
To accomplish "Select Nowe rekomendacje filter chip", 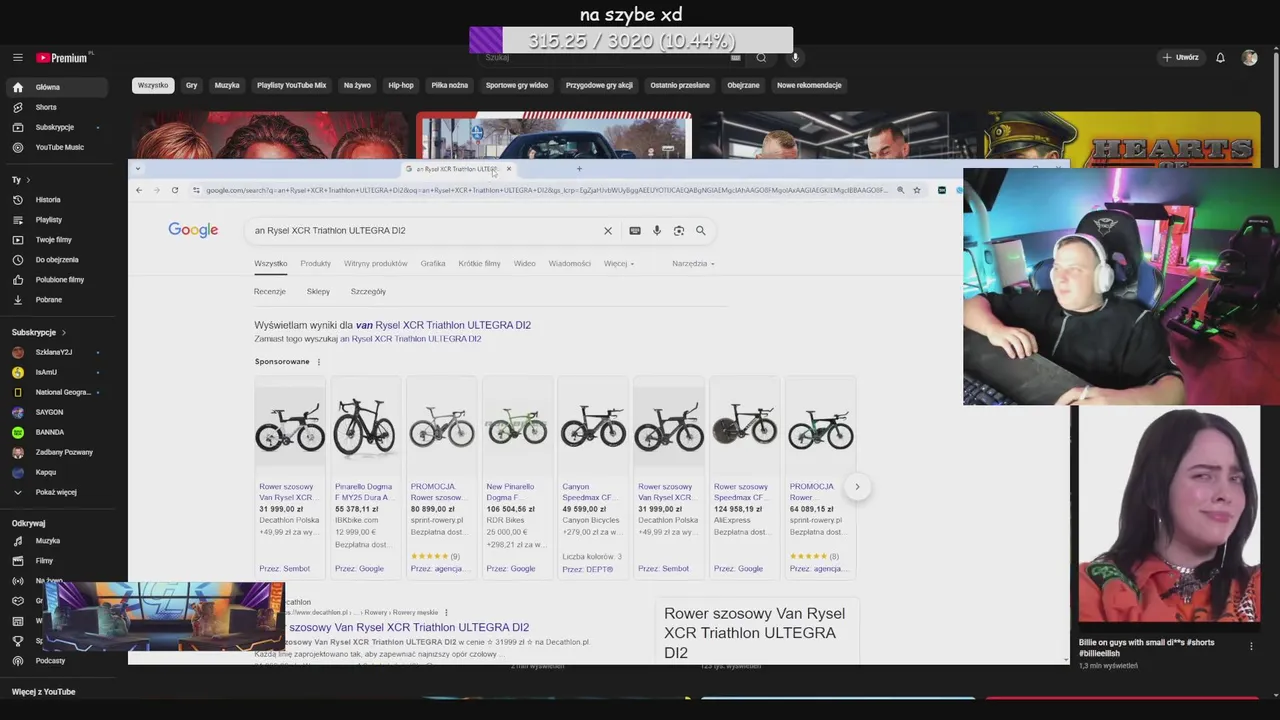I will (x=809, y=85).
